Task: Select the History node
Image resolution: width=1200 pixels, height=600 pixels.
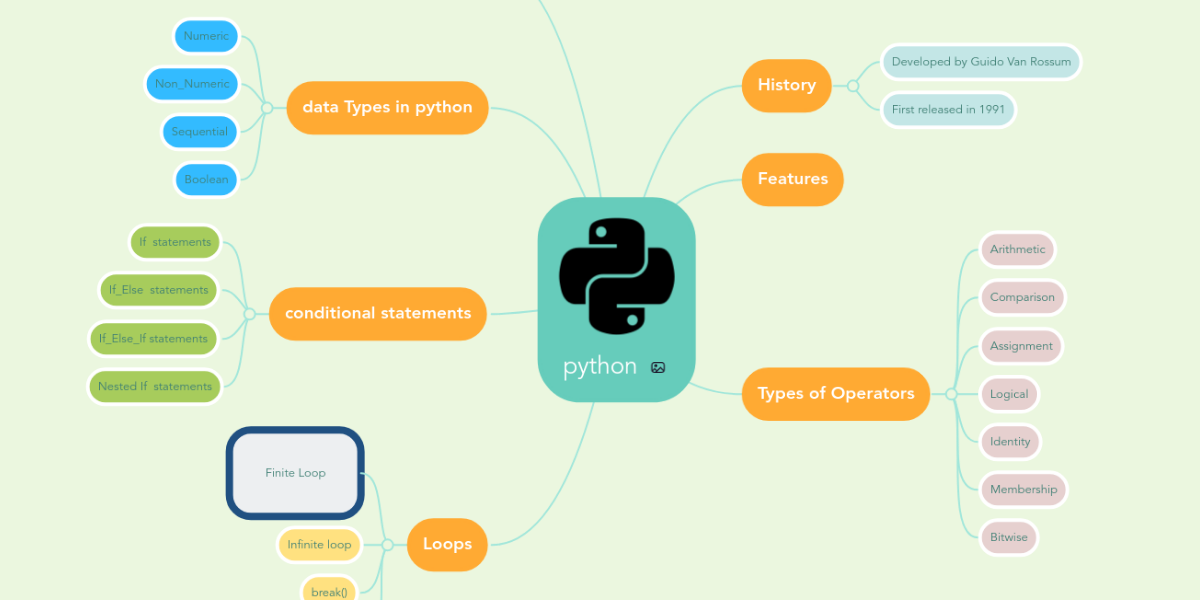Action: click(787, 85)
